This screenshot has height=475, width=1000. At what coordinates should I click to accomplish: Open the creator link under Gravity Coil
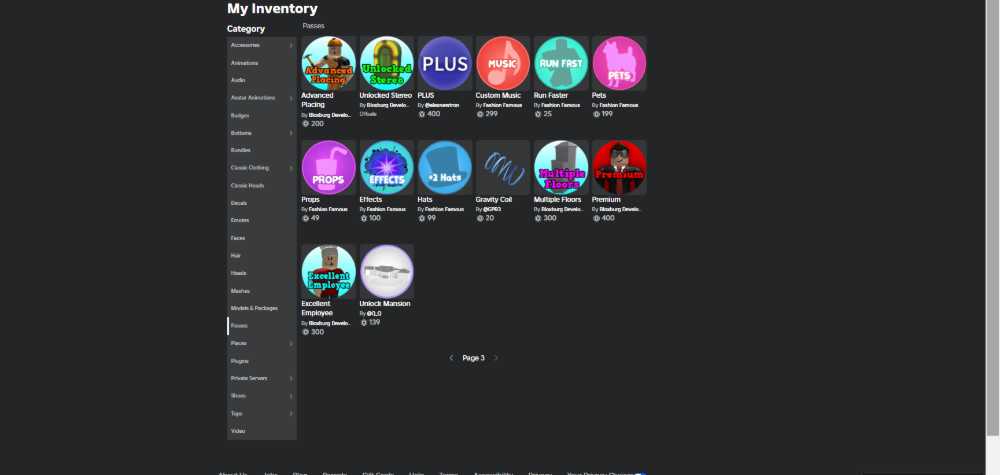click(x=492, y=209)
